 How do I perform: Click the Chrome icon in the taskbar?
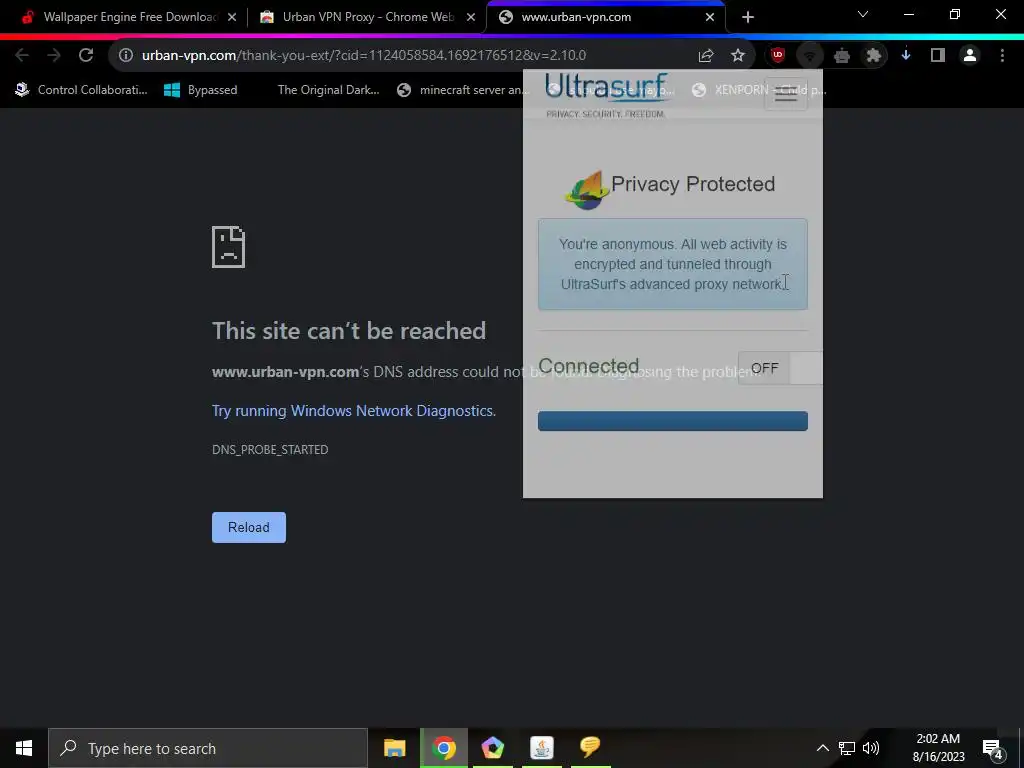pyautogui.click(x=443, y=748)
